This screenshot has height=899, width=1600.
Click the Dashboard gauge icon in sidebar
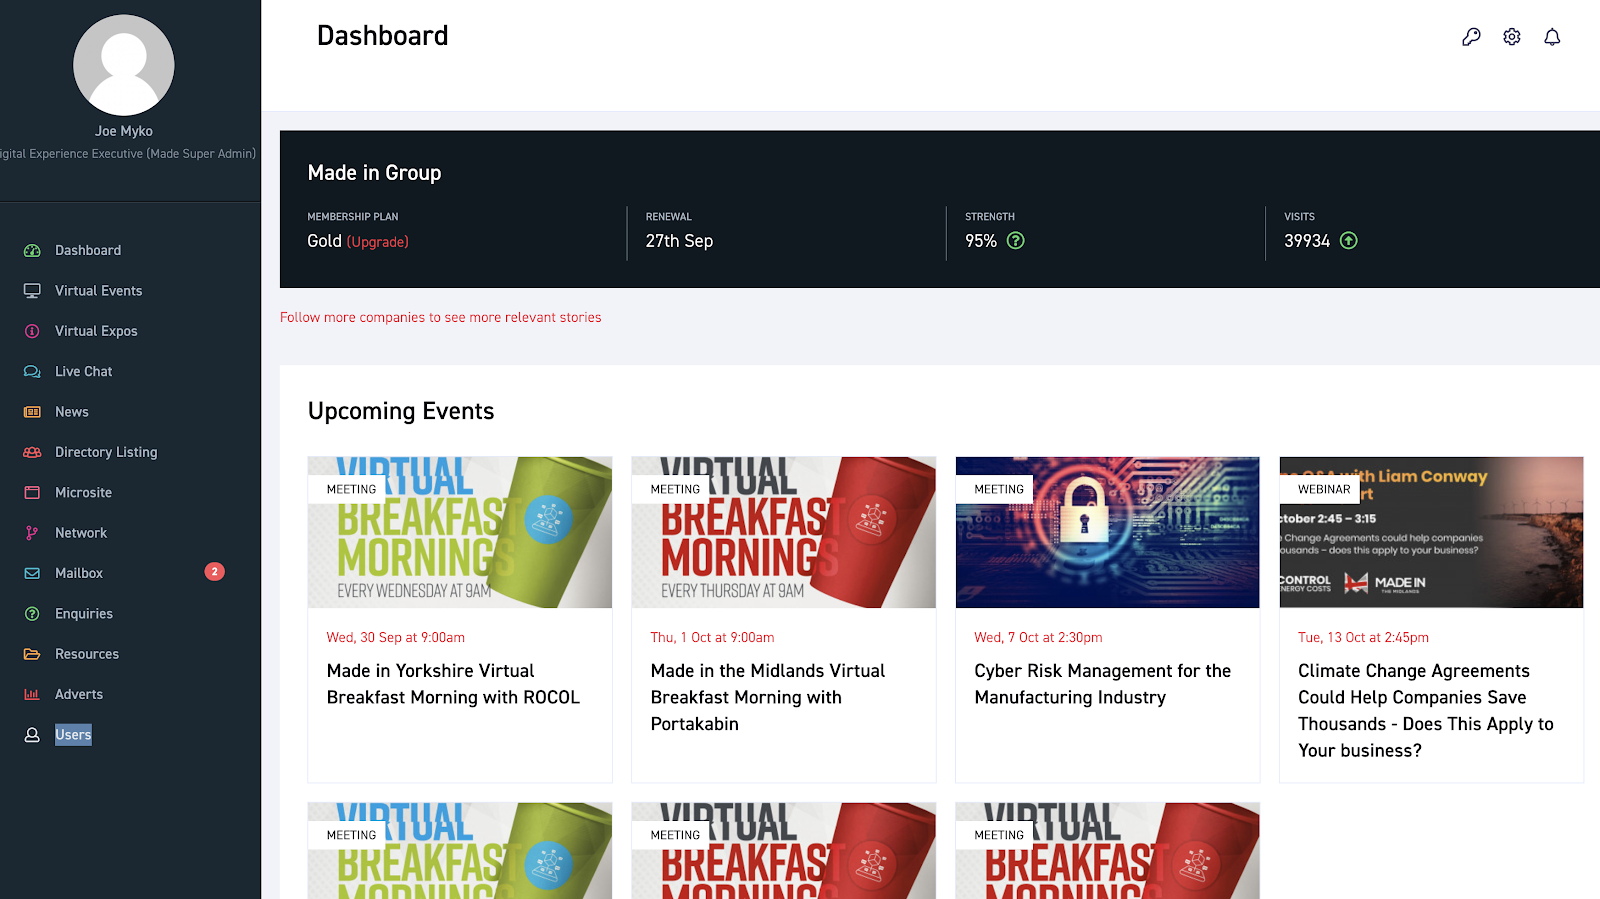[32, 250]
